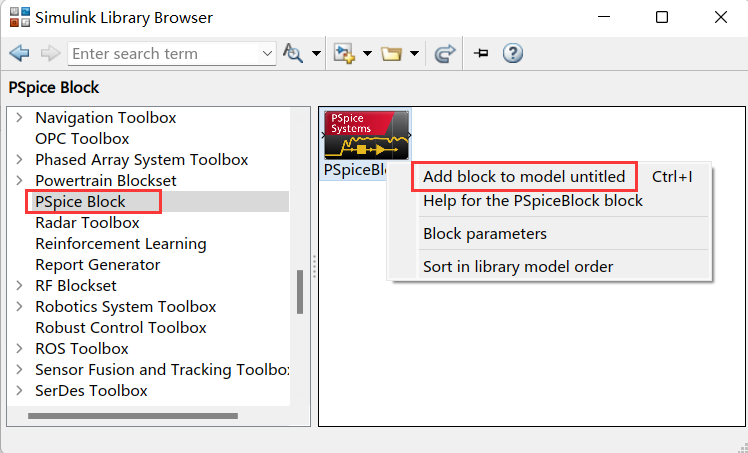Select PSpice Block in the library tree
This screenshot has height=453, width=748.
click(80, 201)
